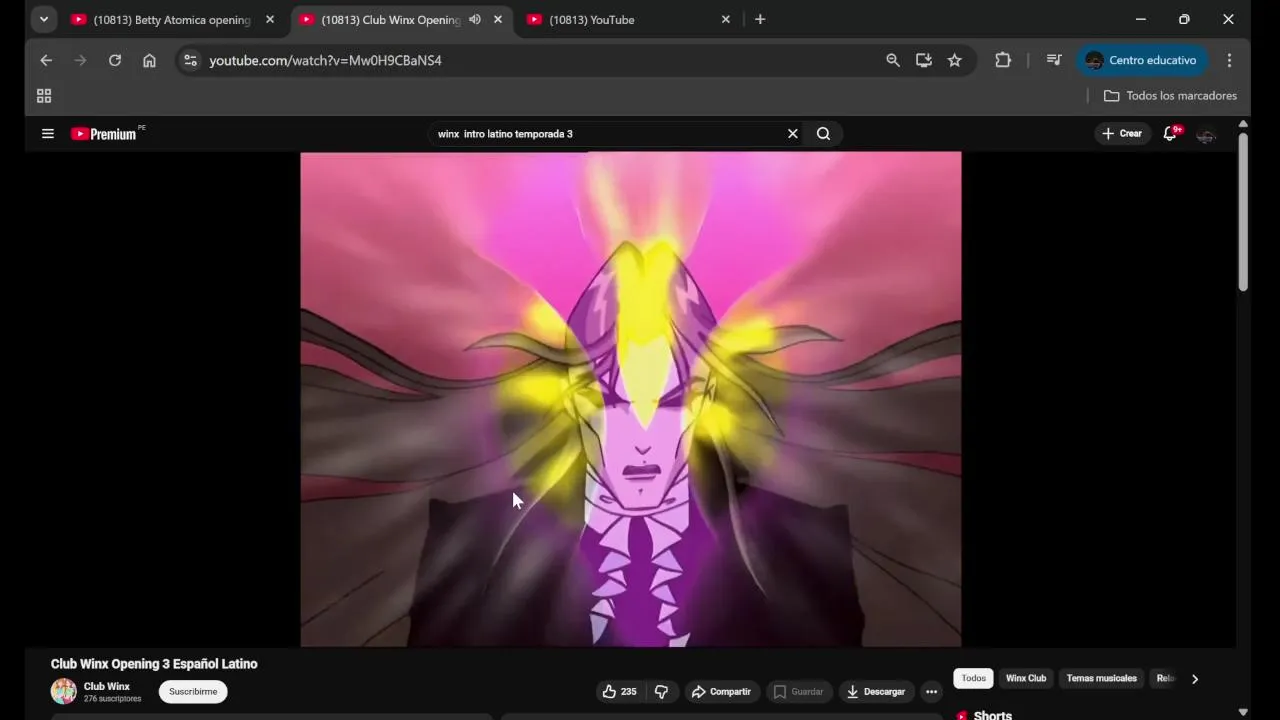Open the Crear button
Image resolution: width=1280 pixels, height=720 pixels.
1121,133
